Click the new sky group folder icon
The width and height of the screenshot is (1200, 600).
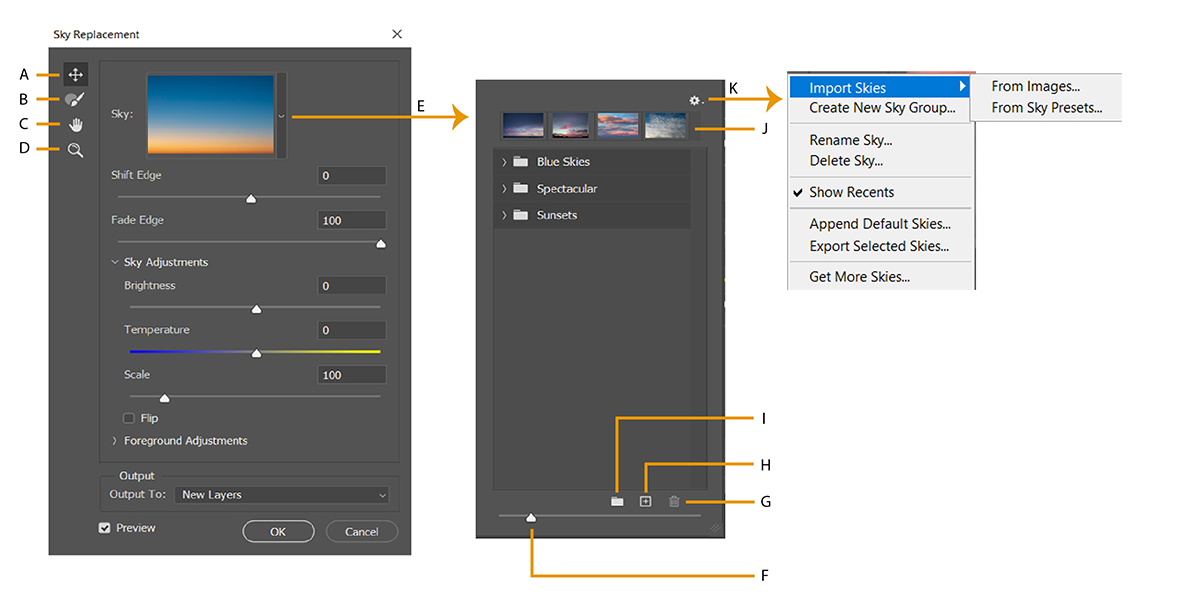617,501
